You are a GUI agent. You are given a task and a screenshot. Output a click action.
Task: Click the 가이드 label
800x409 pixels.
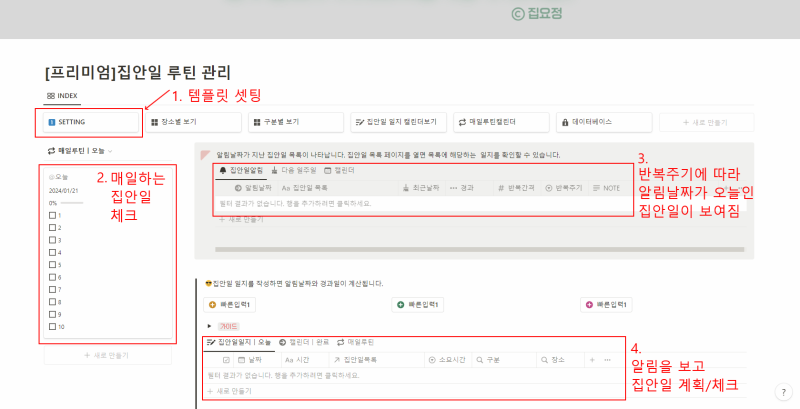[x=228, y=326]
